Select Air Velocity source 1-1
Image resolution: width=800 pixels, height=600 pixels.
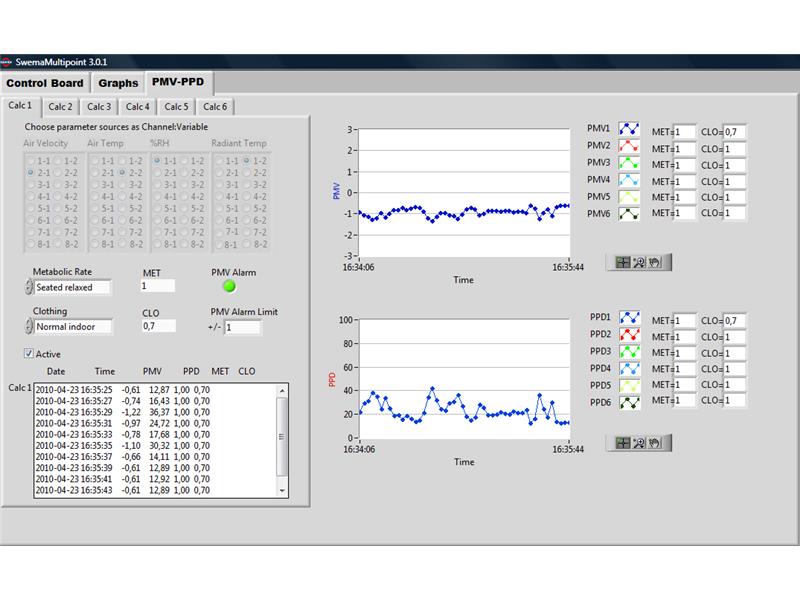pos(31,161)
